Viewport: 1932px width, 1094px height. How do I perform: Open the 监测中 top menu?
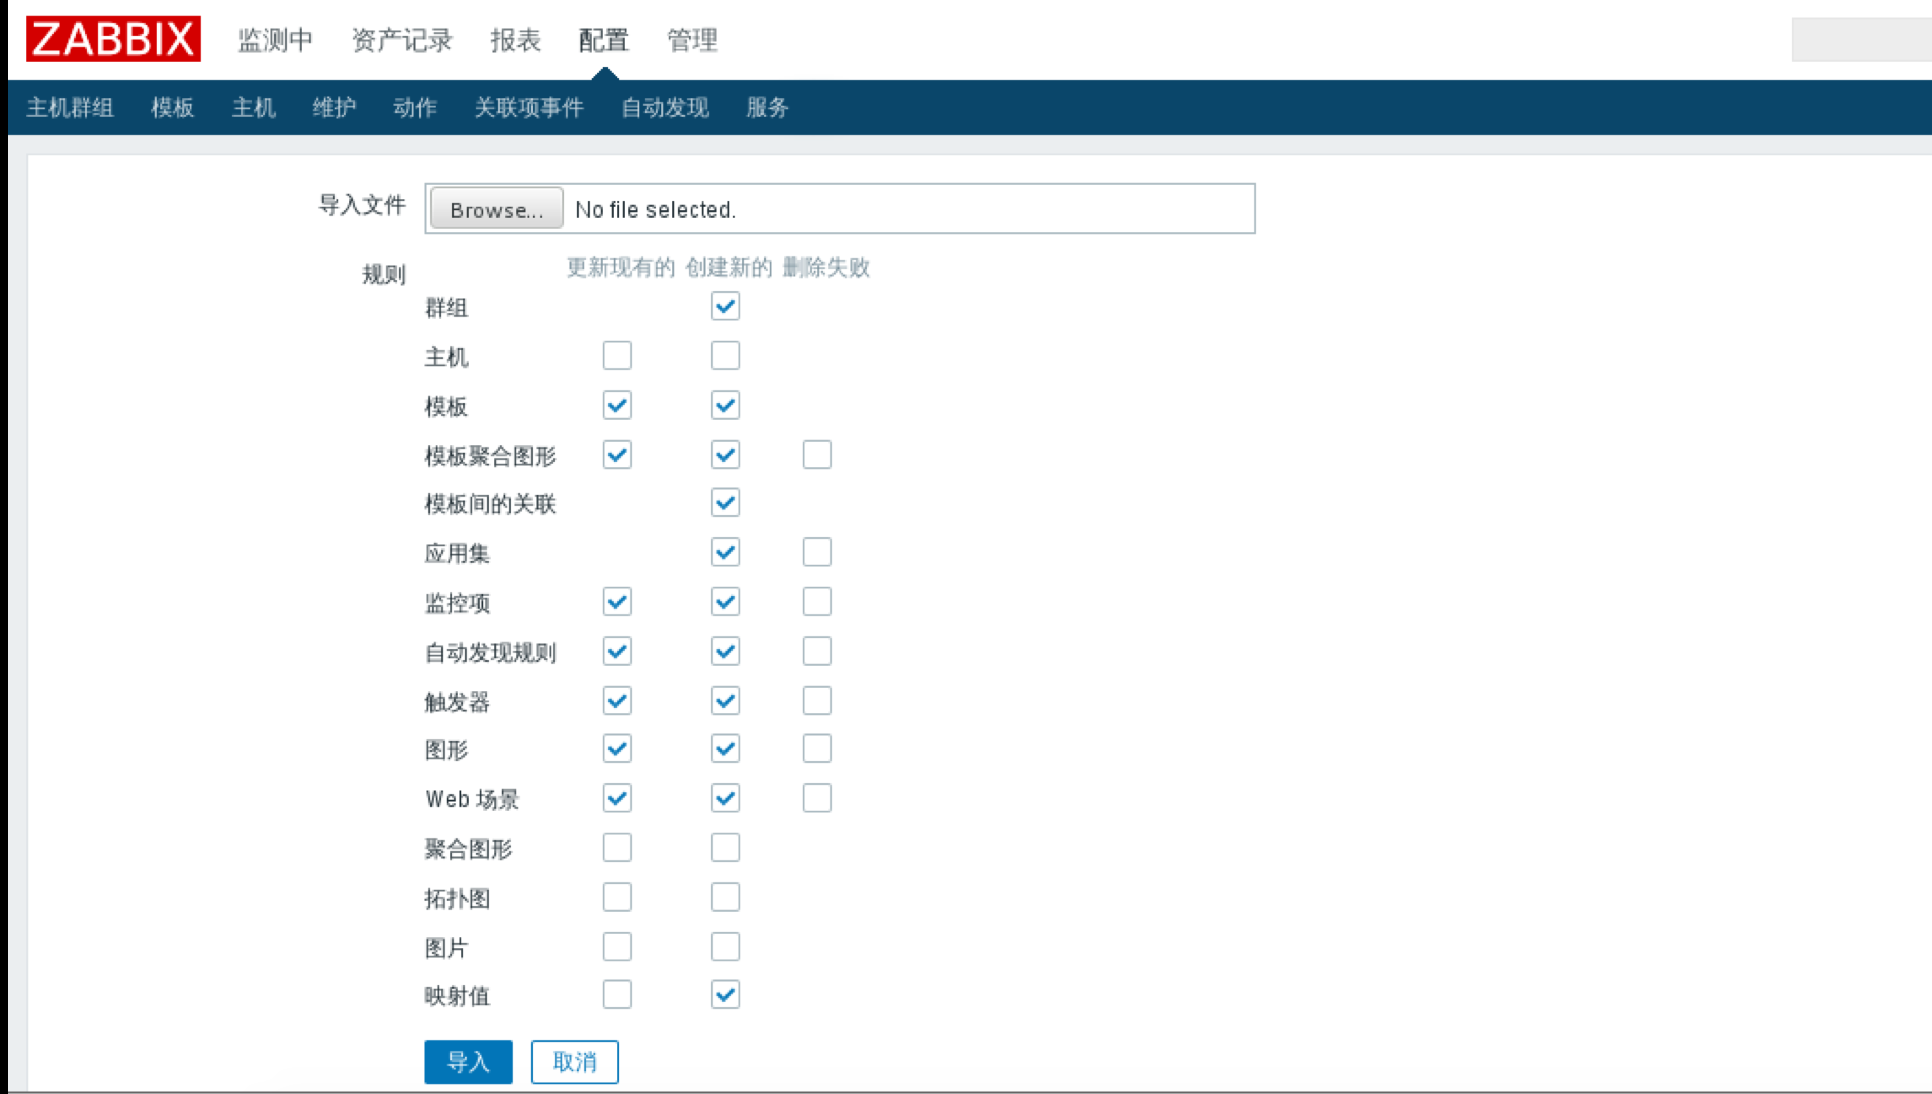[275, 40]
